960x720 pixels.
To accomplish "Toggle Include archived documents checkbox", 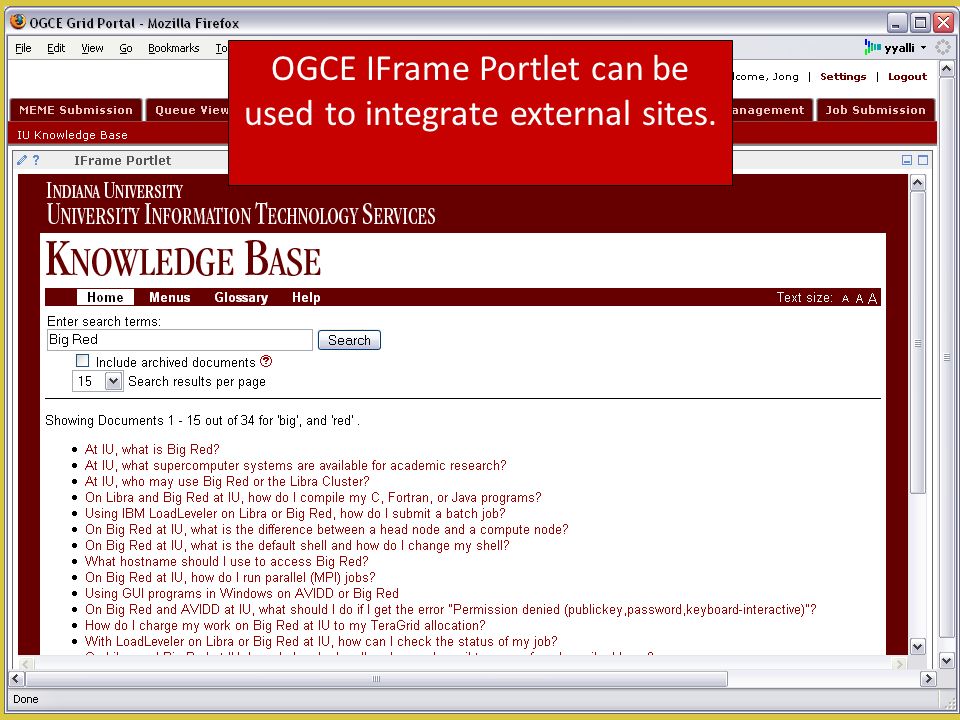I will coord(82,361).
